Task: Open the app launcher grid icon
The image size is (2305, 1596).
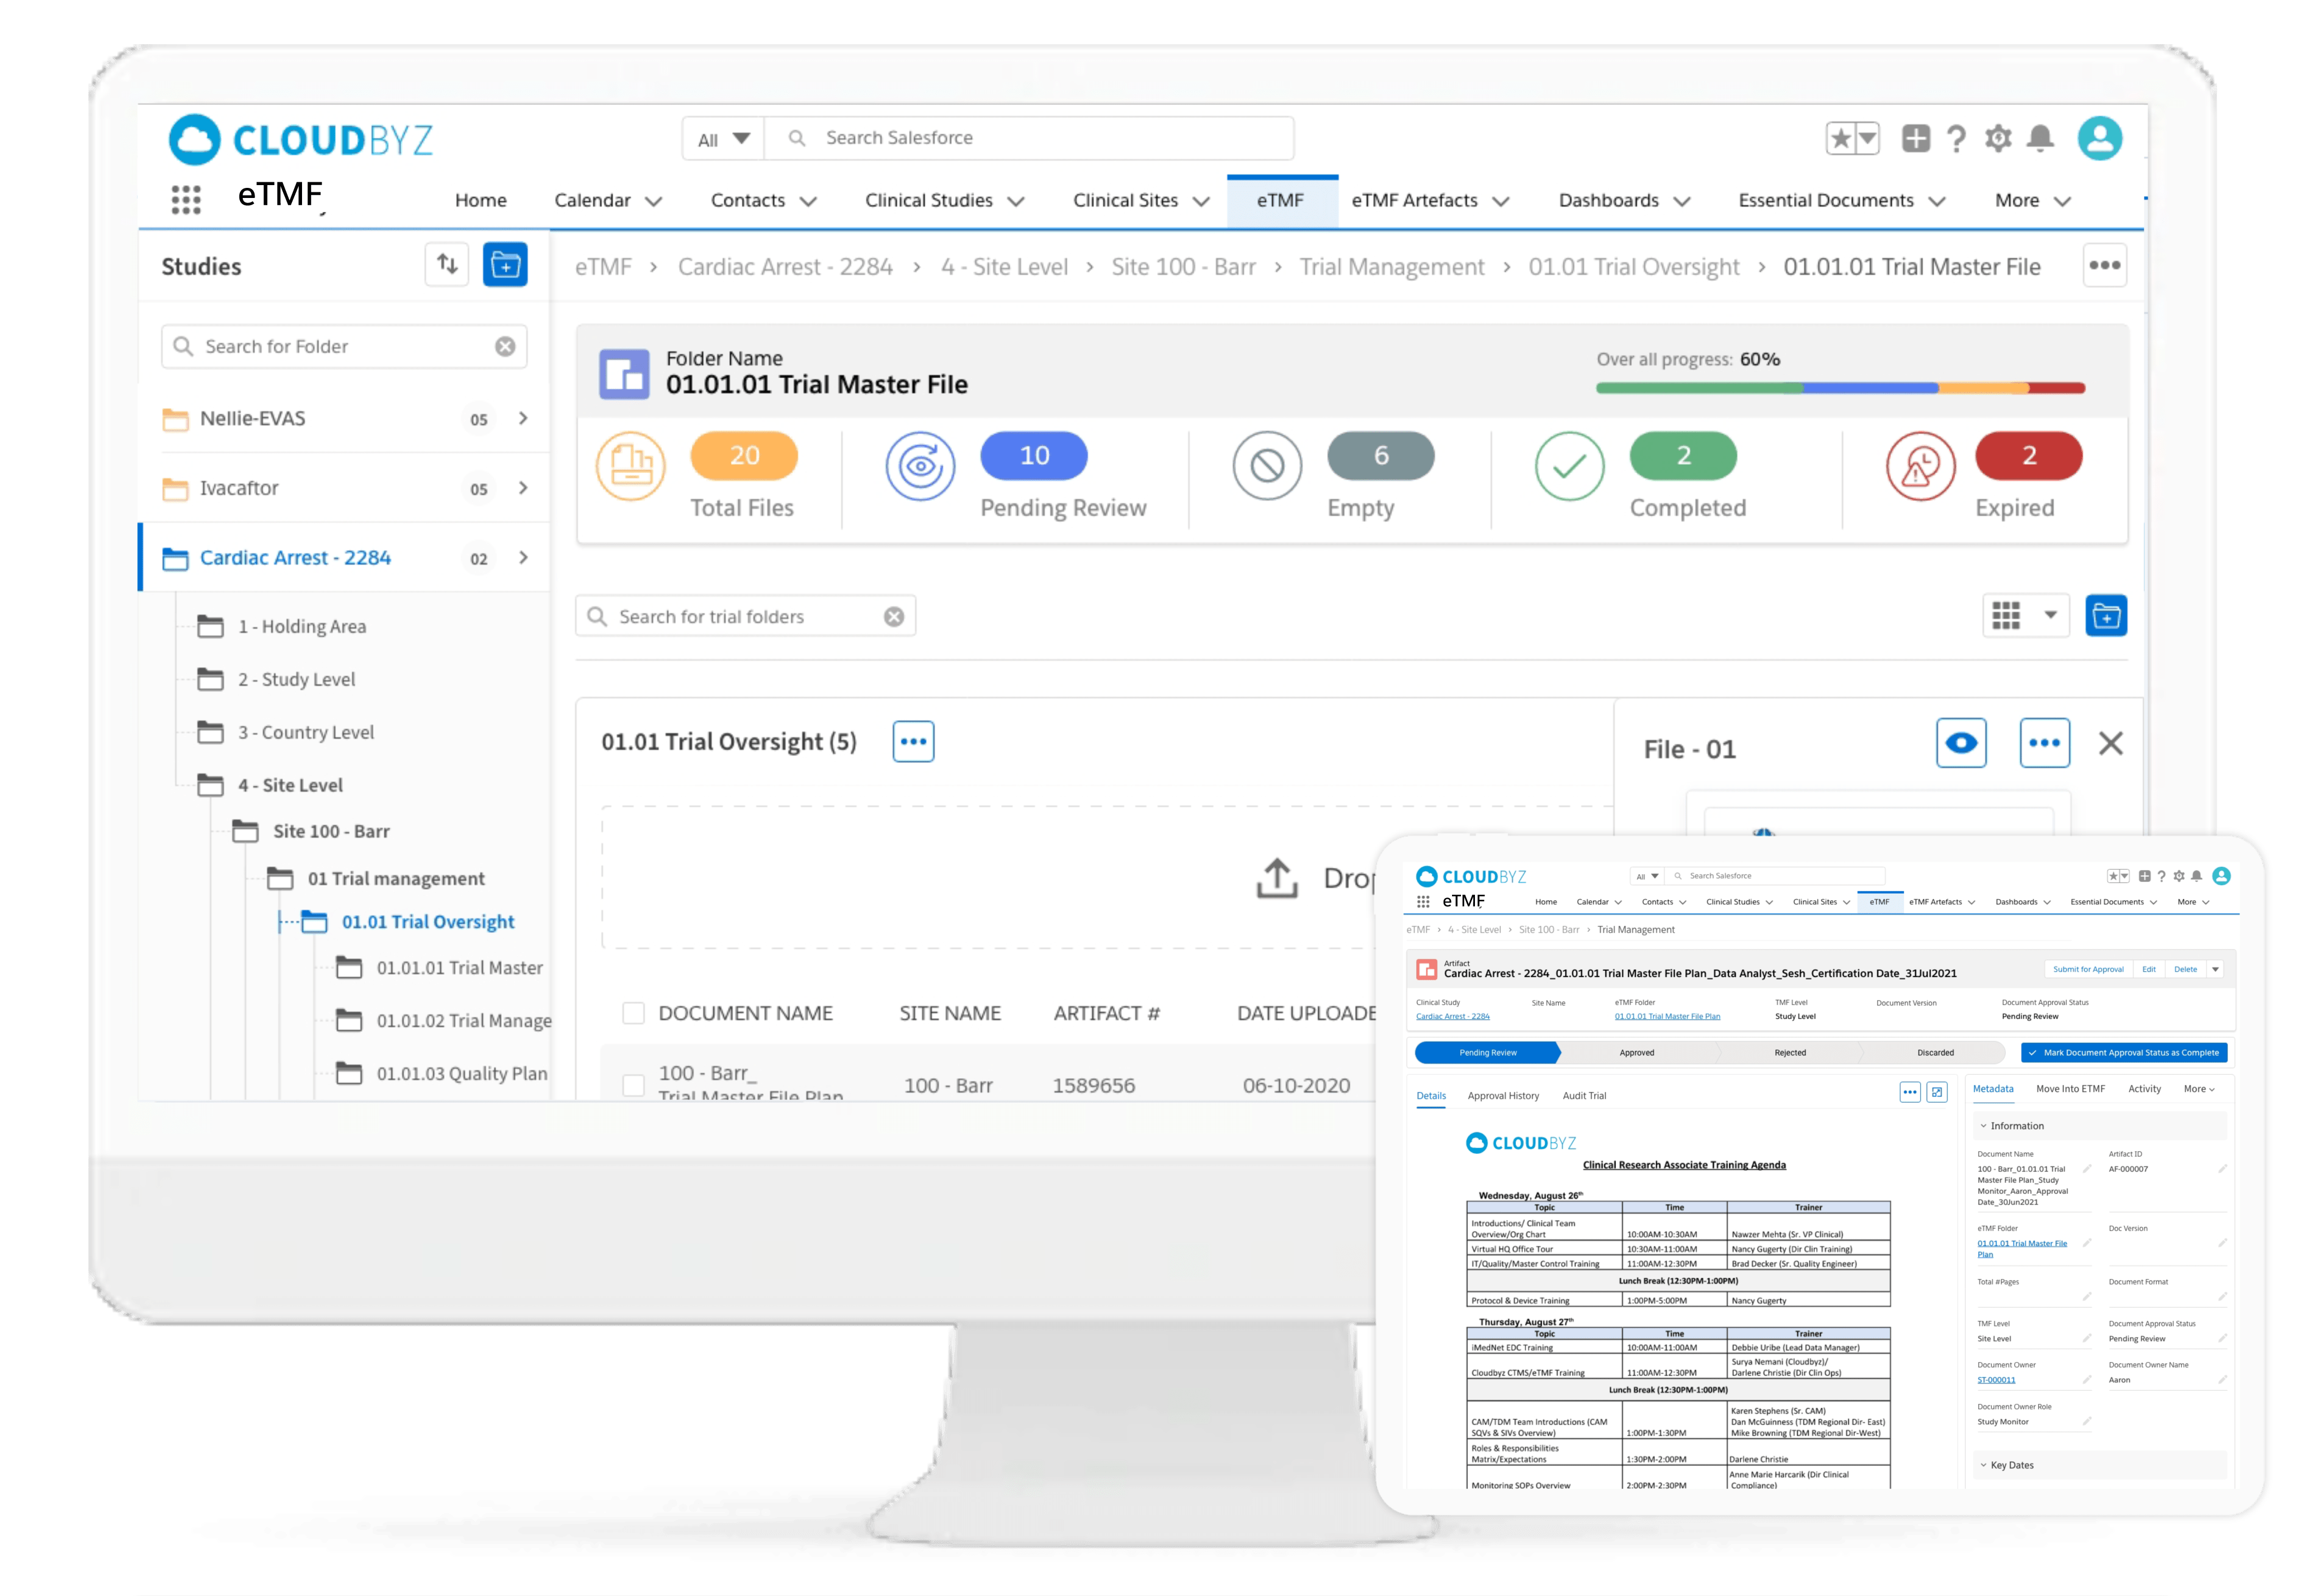Action: (x=186, y=199)
